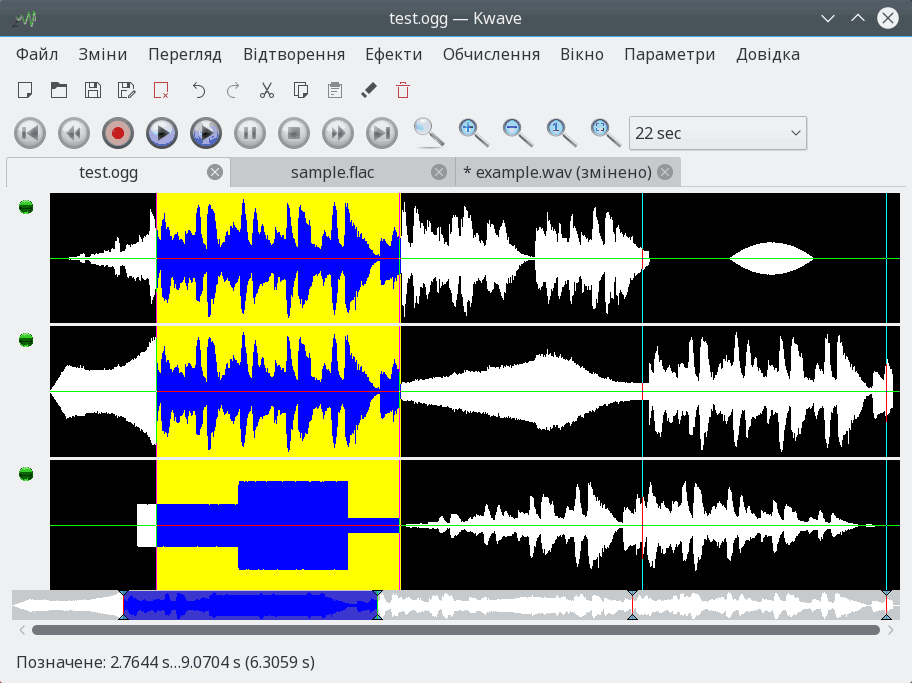Toggle the first track's green lamp
This screenshot has height=683, width=912.
pyautogui.click(x=26, y=207)
